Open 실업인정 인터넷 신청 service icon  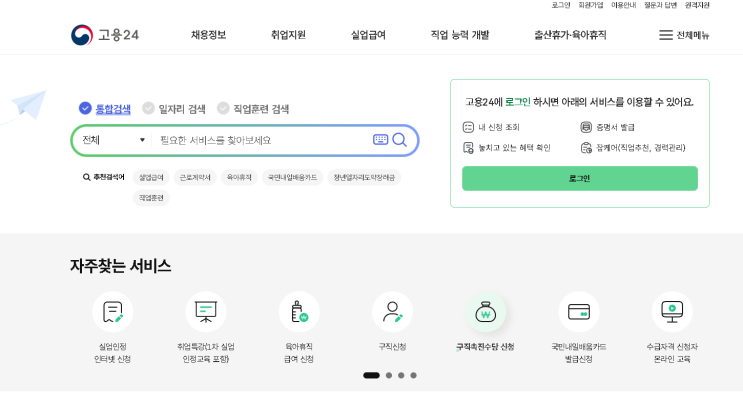[112, 312]
